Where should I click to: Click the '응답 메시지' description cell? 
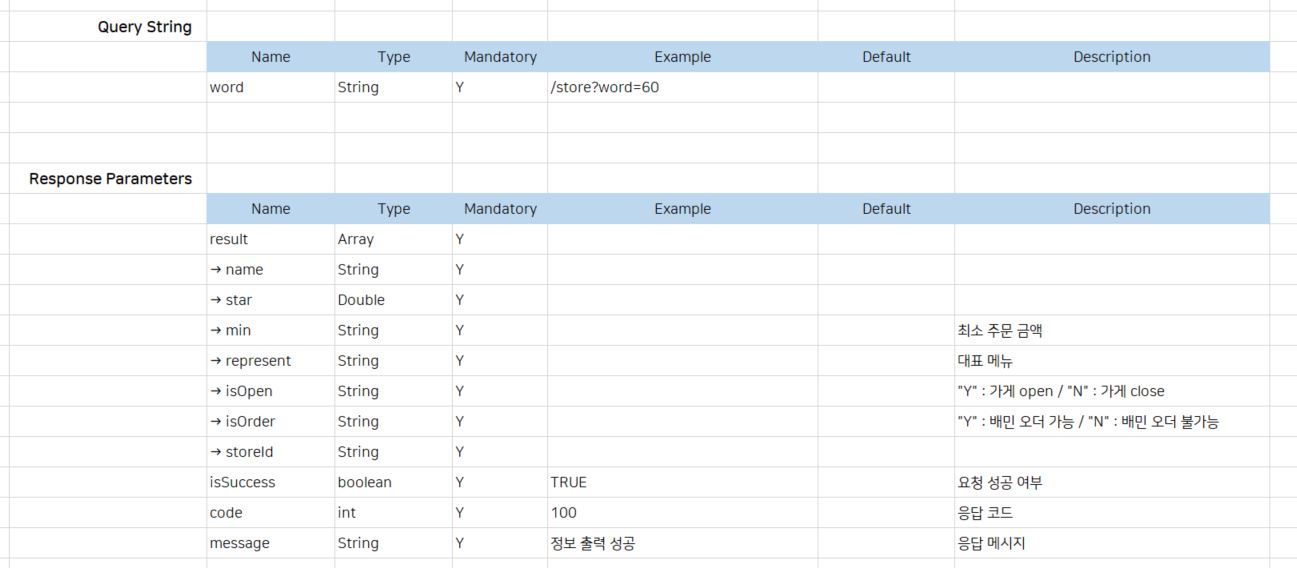[992, 544]
